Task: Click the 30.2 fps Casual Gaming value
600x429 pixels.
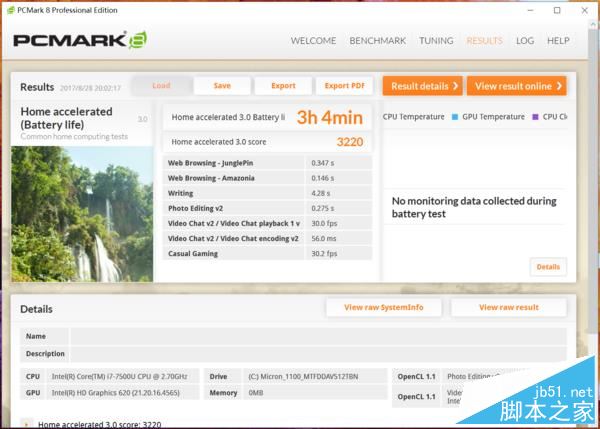Action: [x=324, y=253]
